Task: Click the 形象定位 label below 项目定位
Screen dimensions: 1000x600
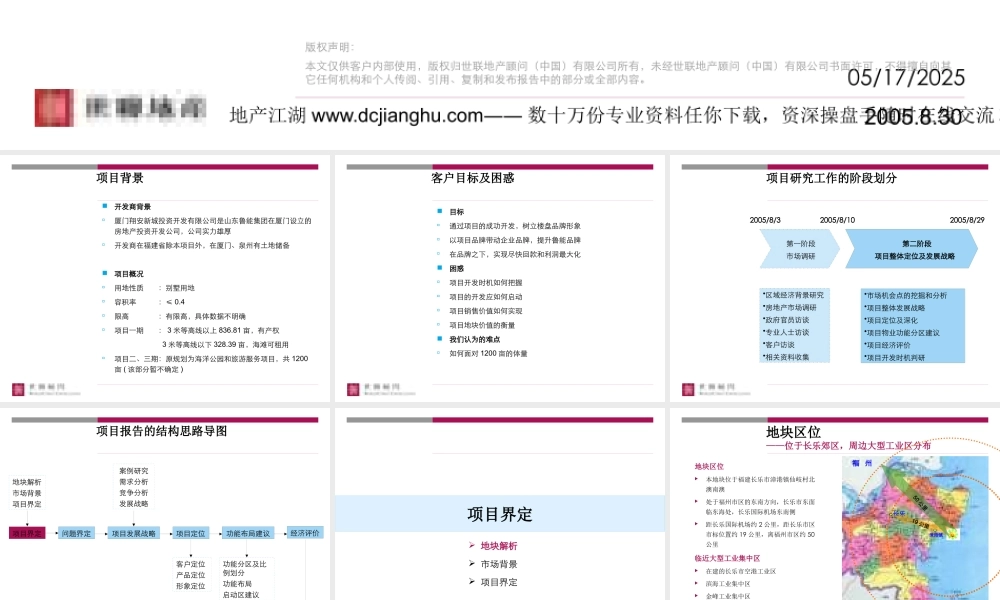Action: [x=191, y=586]
